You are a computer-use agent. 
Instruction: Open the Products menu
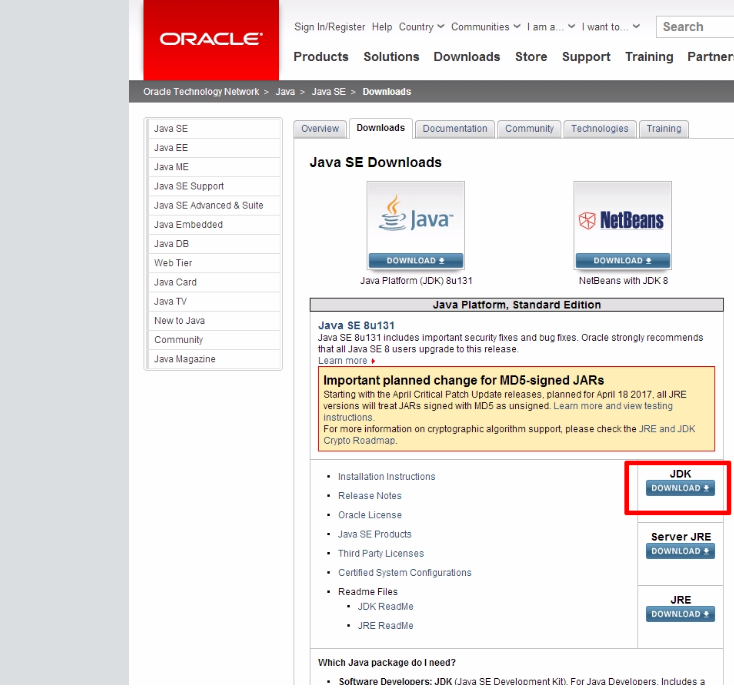point(321,57)
